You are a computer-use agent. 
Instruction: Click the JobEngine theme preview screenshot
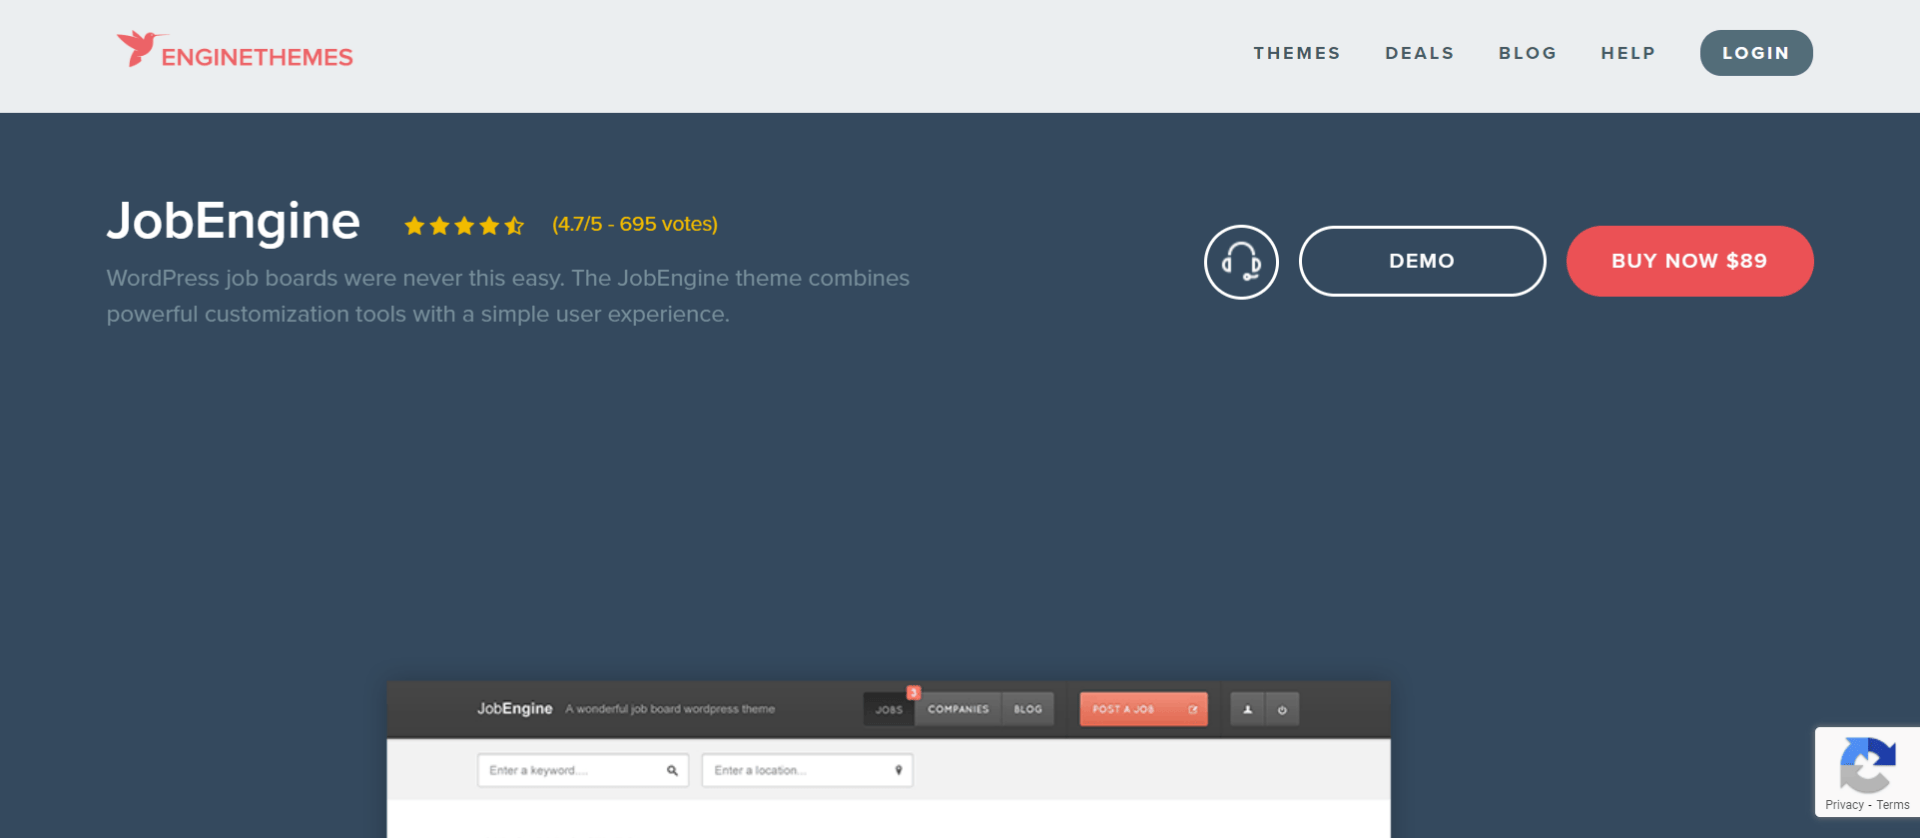(x=888, y=760)
